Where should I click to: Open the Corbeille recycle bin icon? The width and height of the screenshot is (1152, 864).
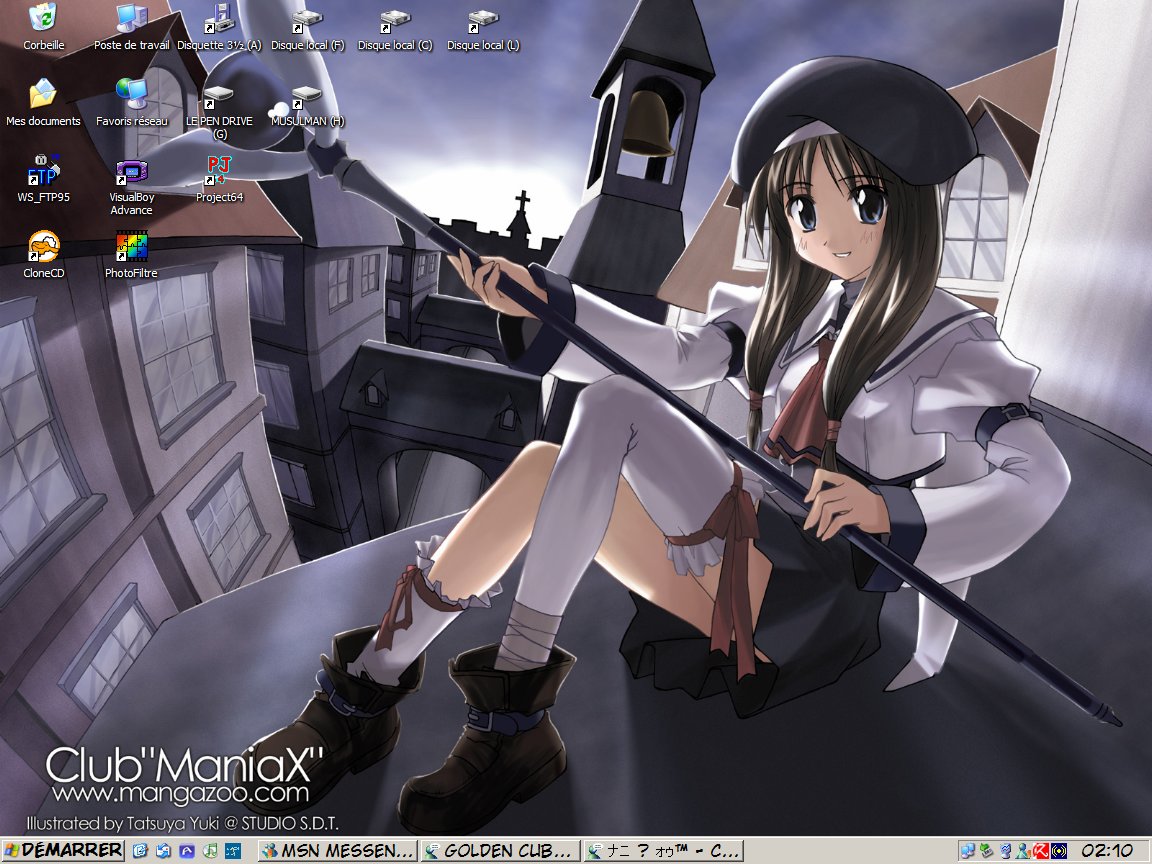(43, 27)
